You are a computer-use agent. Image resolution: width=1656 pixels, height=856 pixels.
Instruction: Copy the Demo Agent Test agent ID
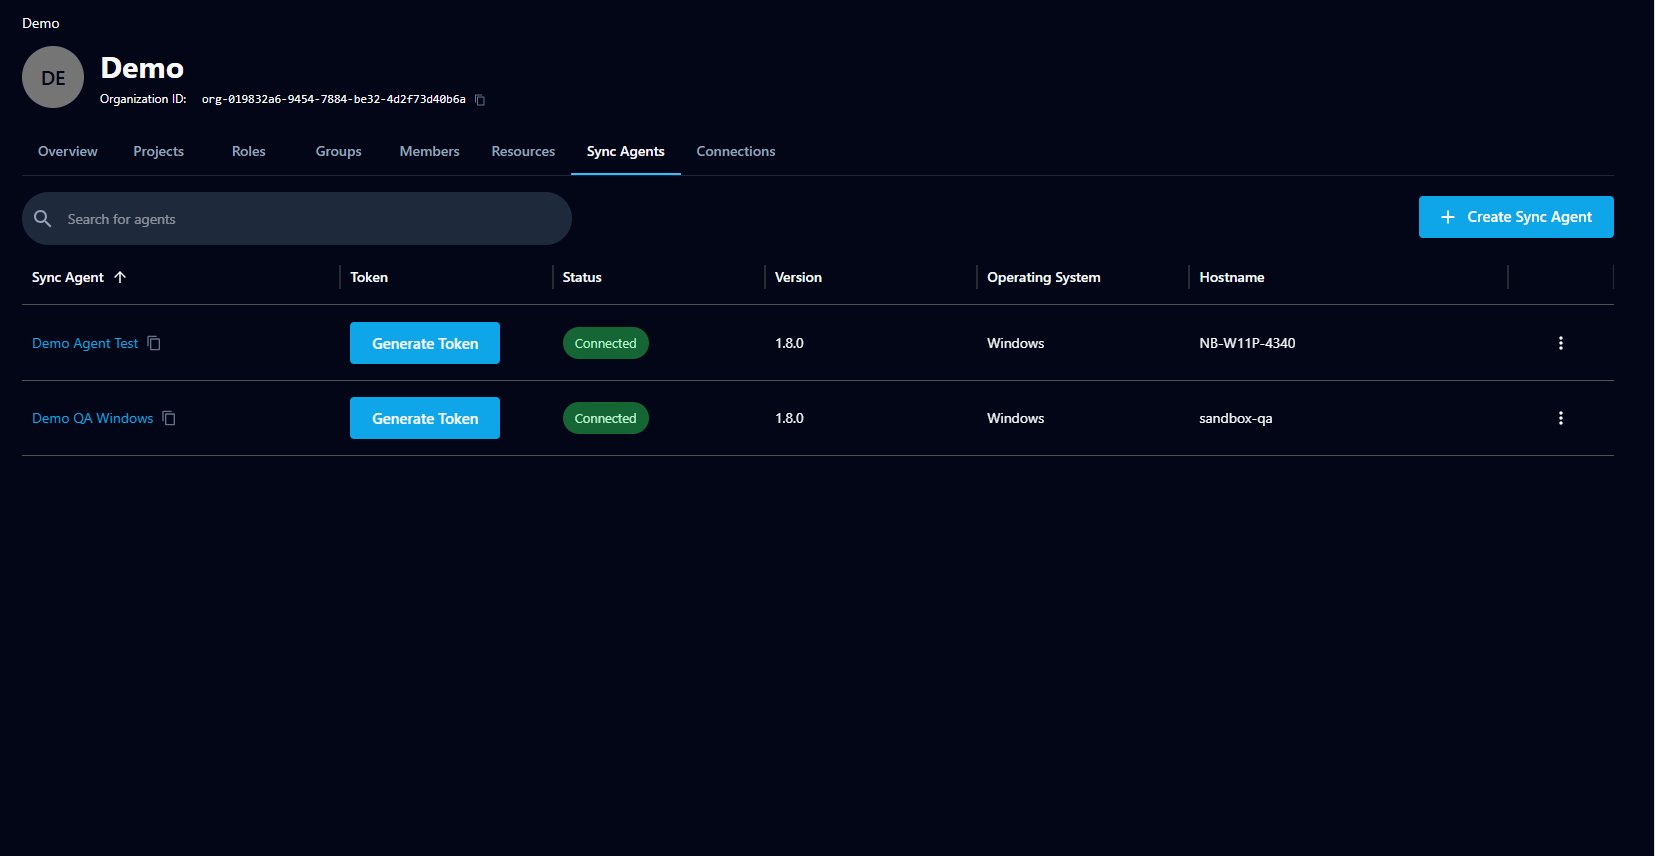[x=154, y=343]
